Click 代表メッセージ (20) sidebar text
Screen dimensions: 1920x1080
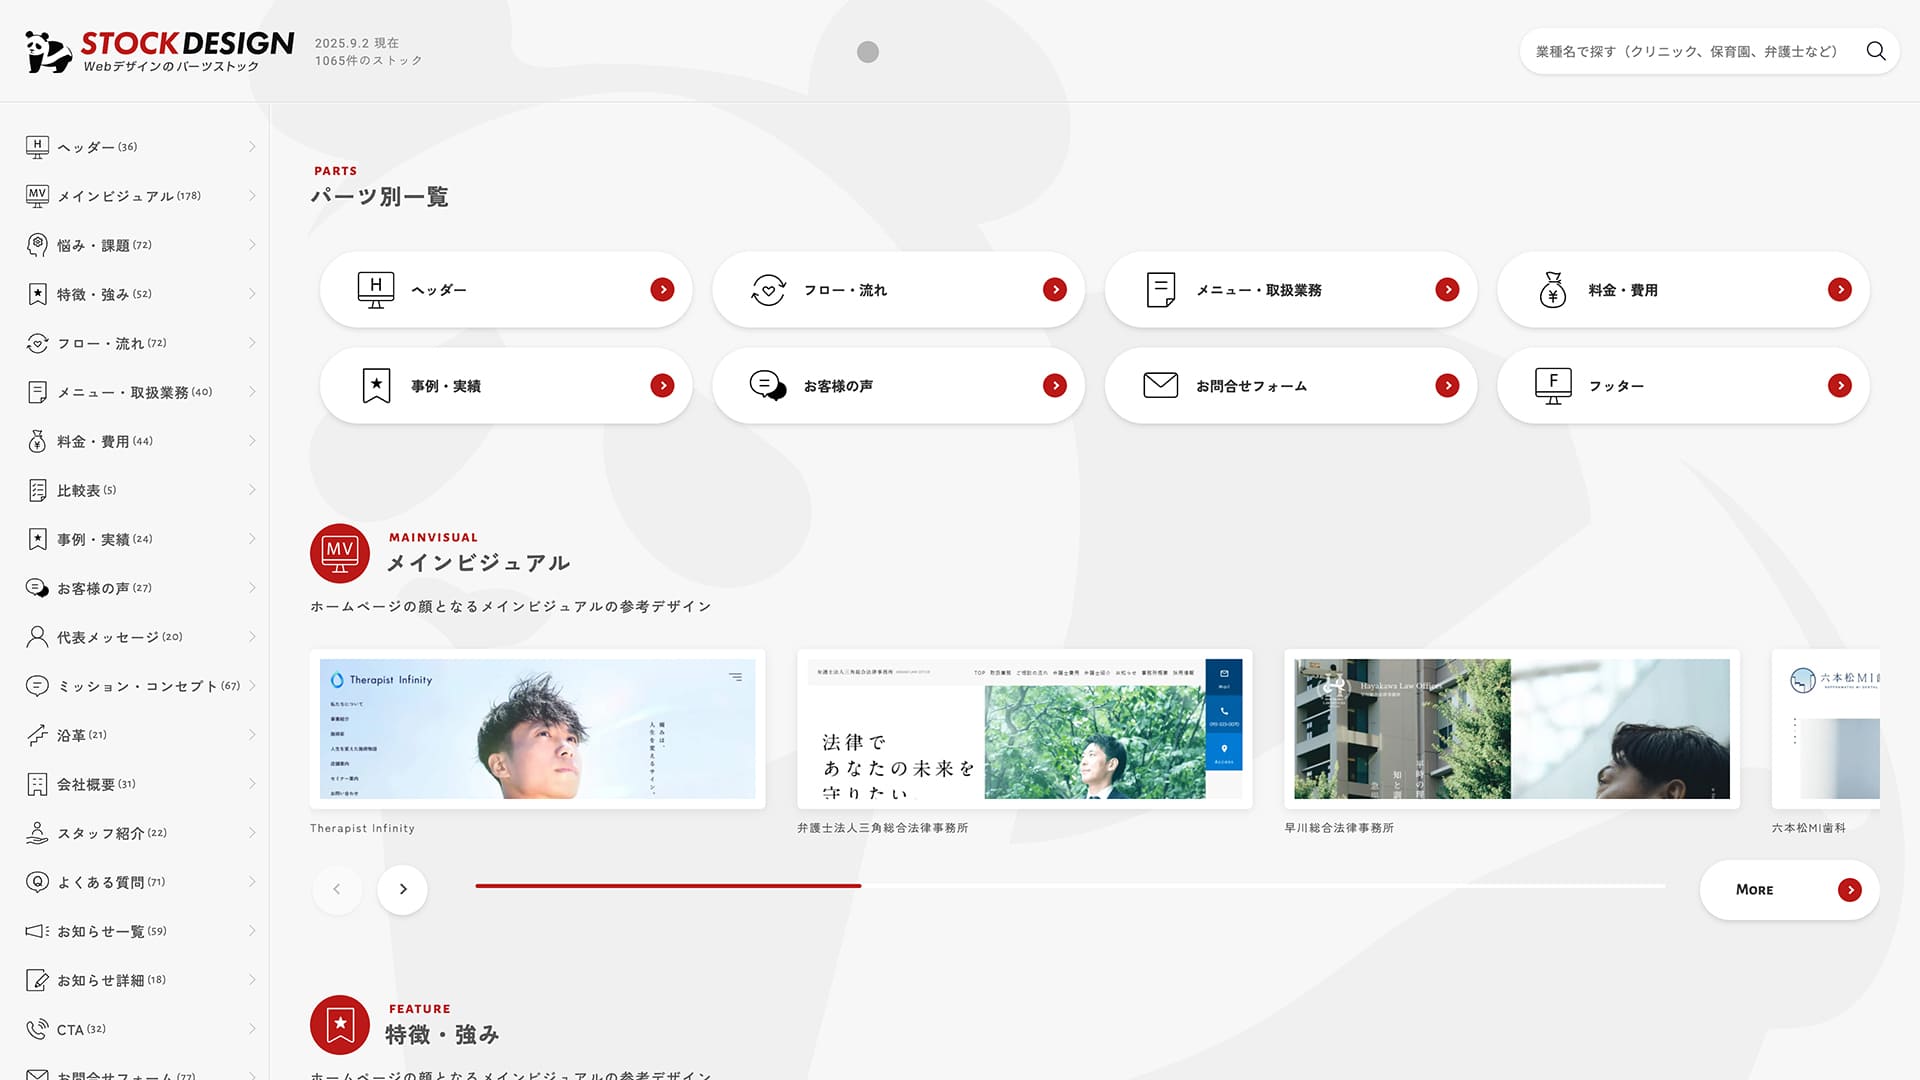120,637
